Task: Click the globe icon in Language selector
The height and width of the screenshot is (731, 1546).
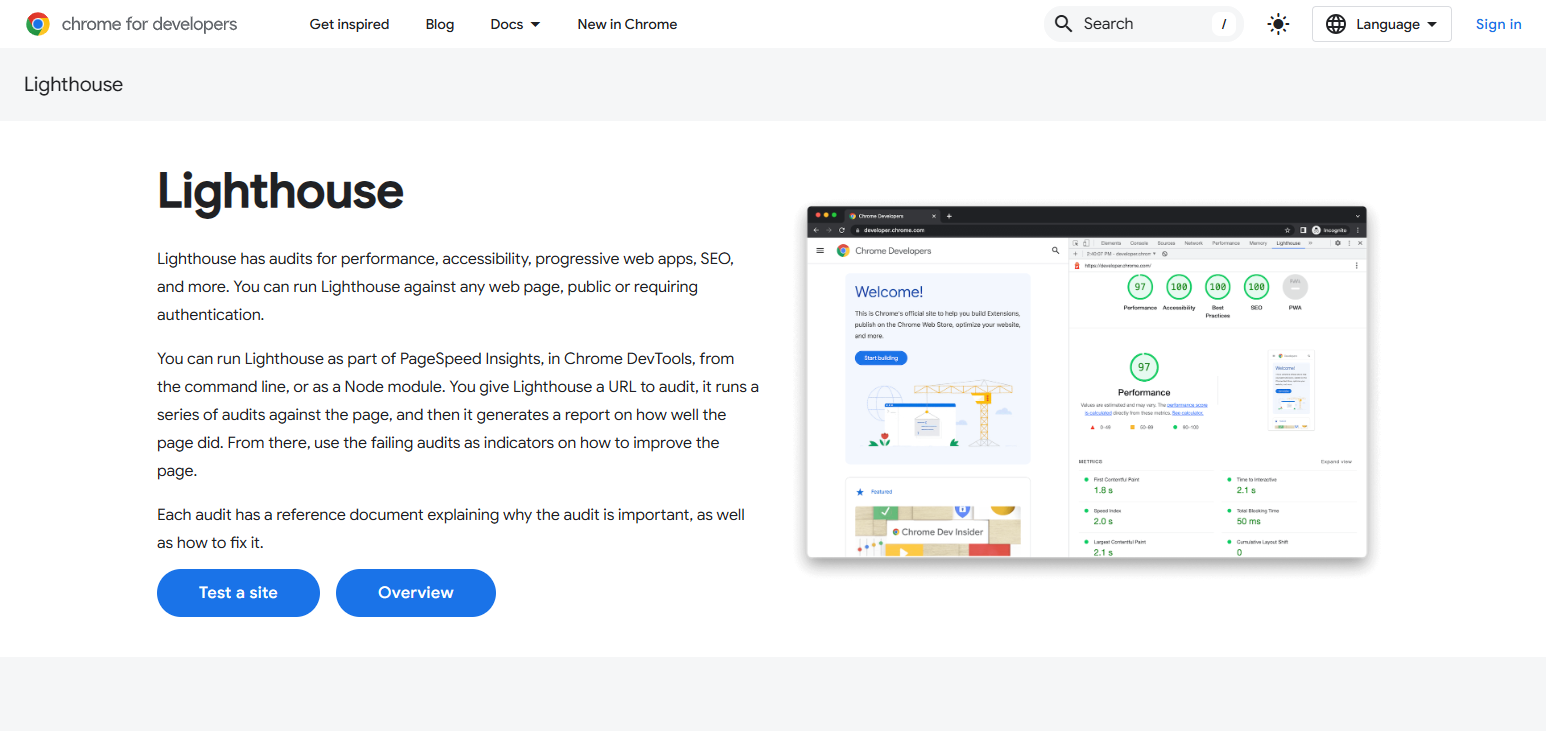Action: tap(1336, 24)
